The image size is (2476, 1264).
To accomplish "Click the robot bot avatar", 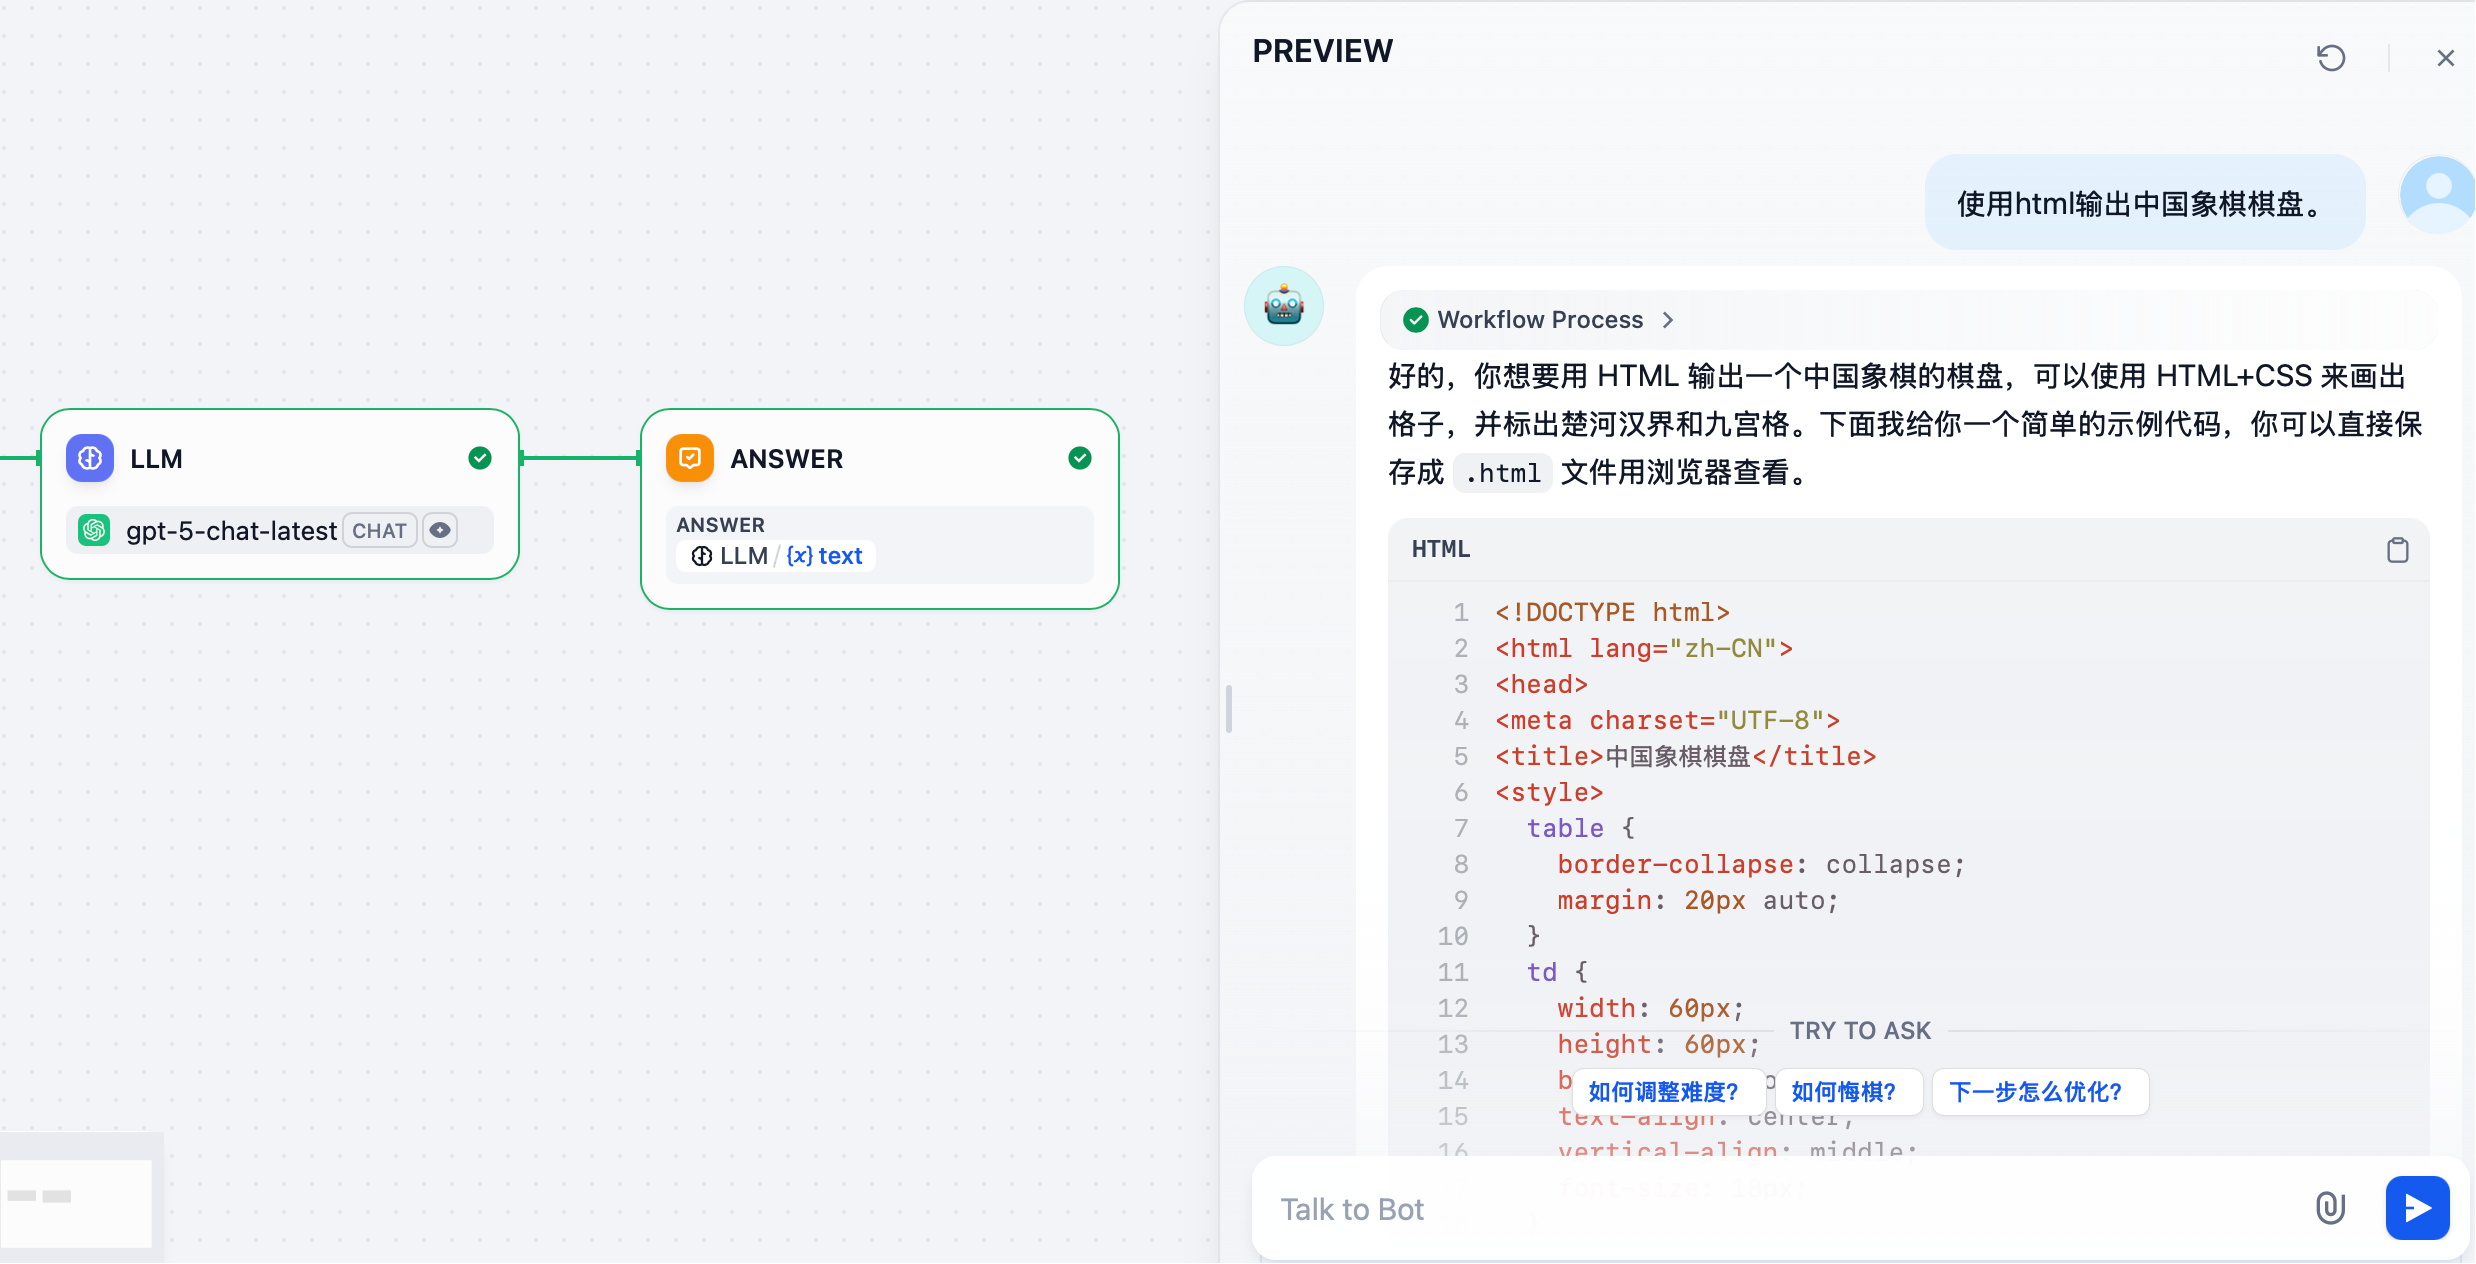I will pyautogui.click(x=1283, y=306).
